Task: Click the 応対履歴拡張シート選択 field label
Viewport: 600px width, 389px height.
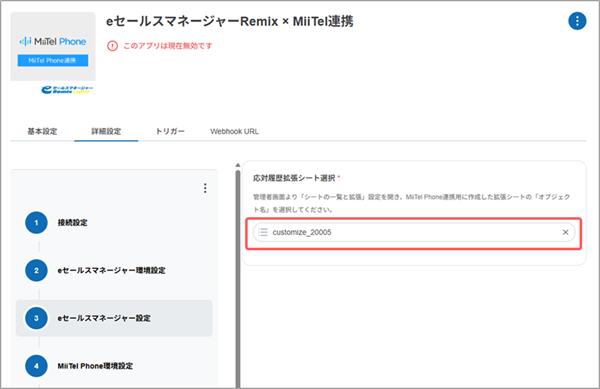Action: 294,178
